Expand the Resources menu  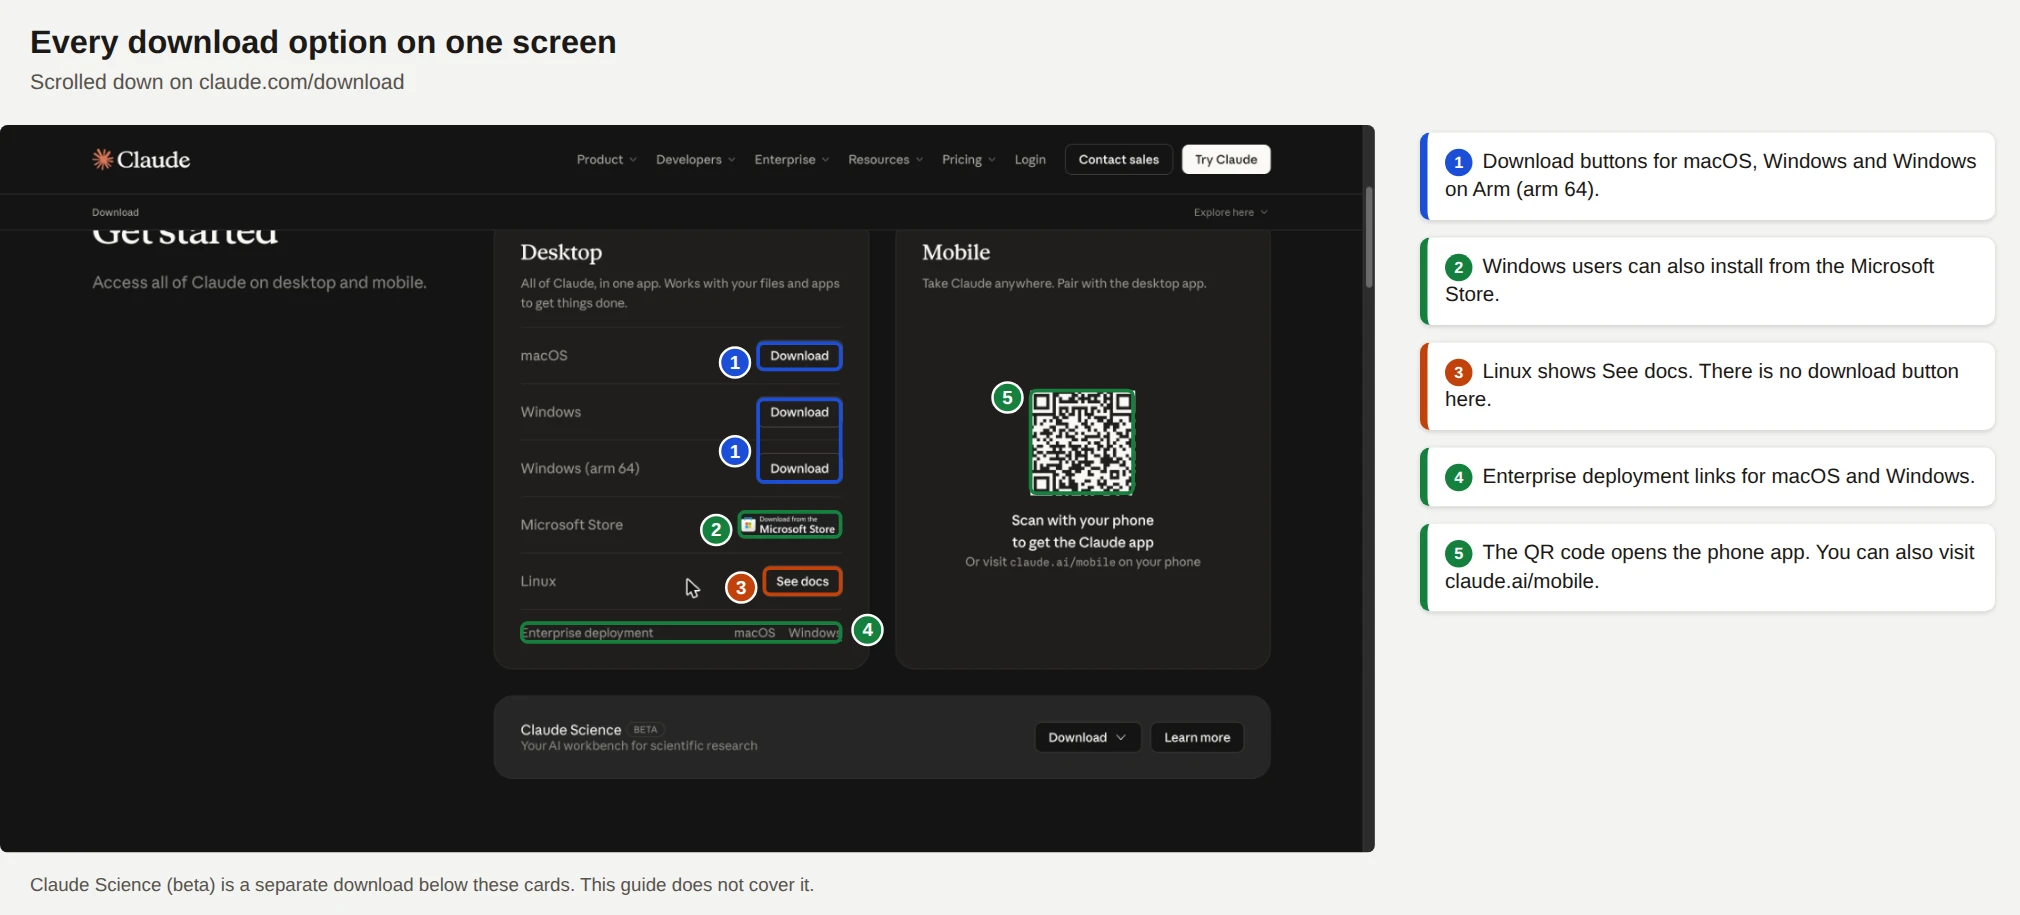tap(885, 160)
